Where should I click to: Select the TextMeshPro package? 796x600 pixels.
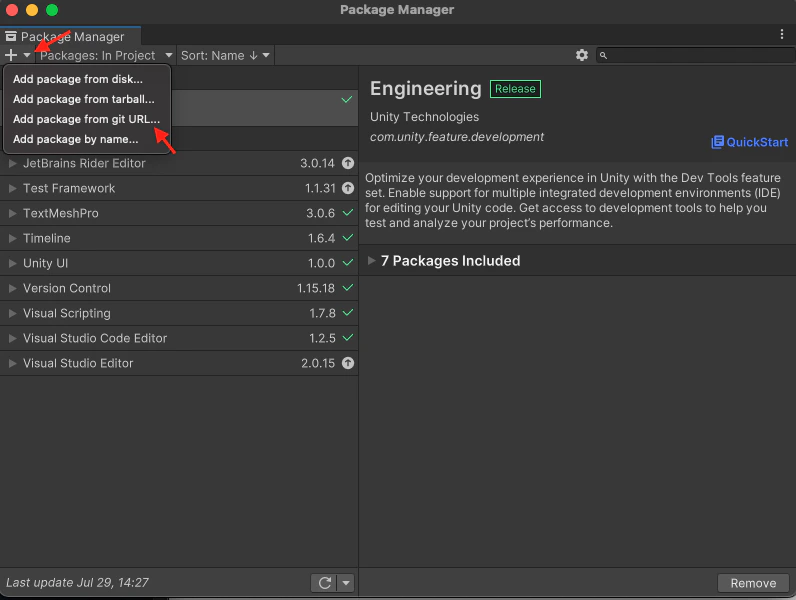[179, 213]
